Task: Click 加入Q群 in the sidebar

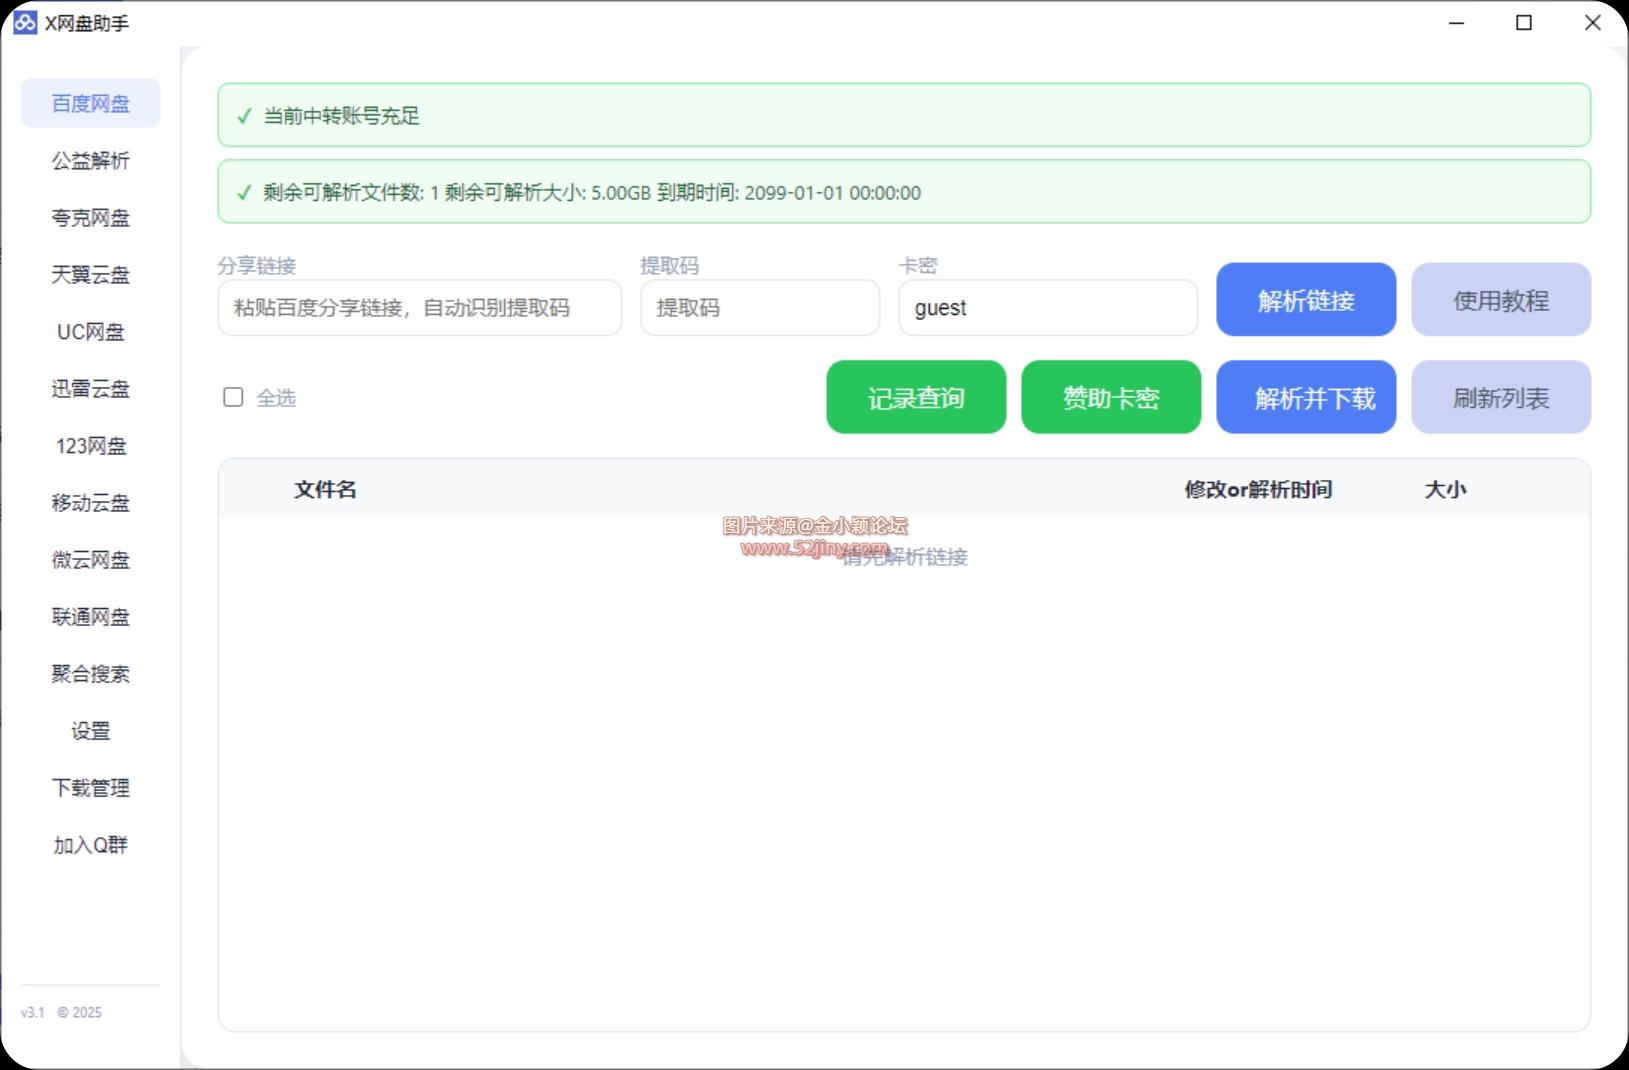Action: 90,844
